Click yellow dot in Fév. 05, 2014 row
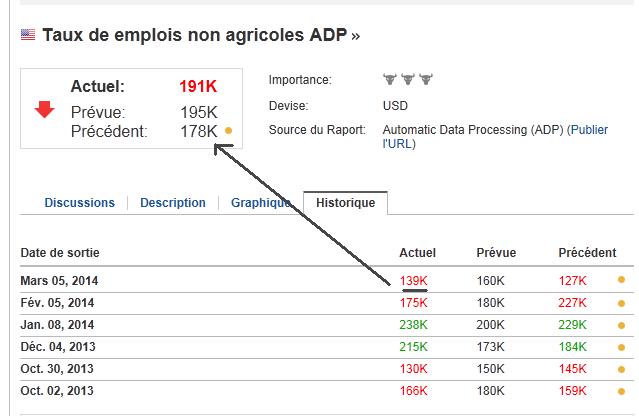This screenshot has height=416, width=639. (x=621, y=303)
